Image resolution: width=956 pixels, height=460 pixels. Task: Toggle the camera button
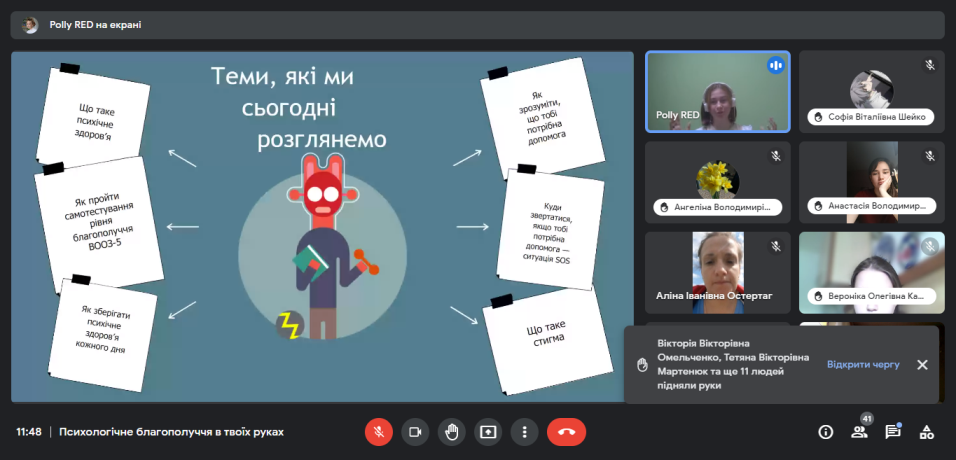[x=415, y=432]
